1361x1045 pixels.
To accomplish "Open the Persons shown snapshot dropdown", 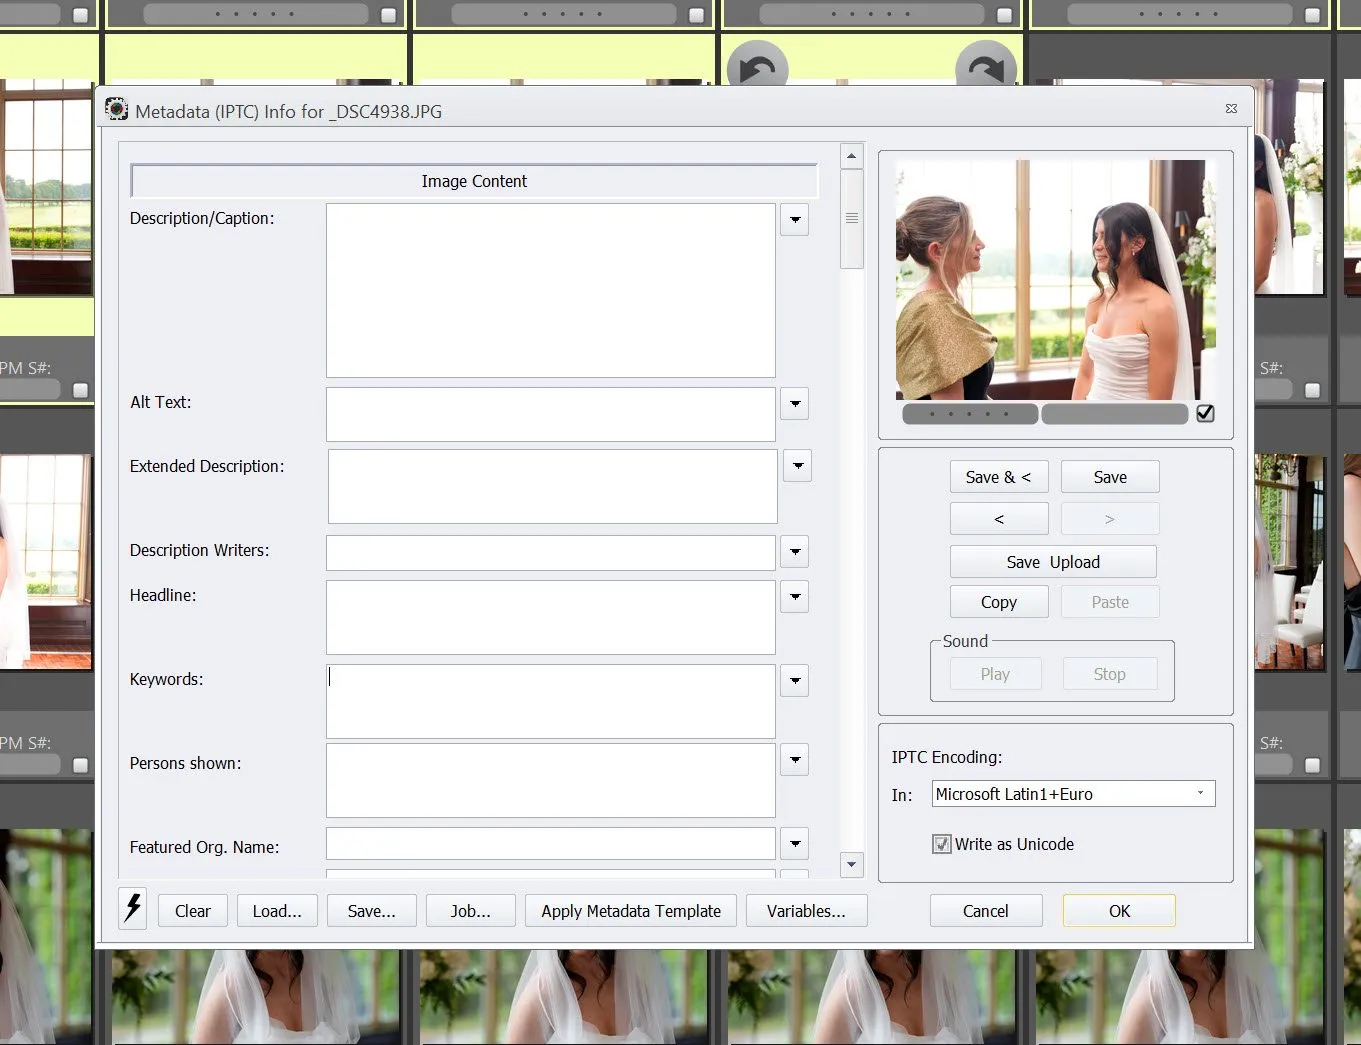I will click(x=794, y=760).
